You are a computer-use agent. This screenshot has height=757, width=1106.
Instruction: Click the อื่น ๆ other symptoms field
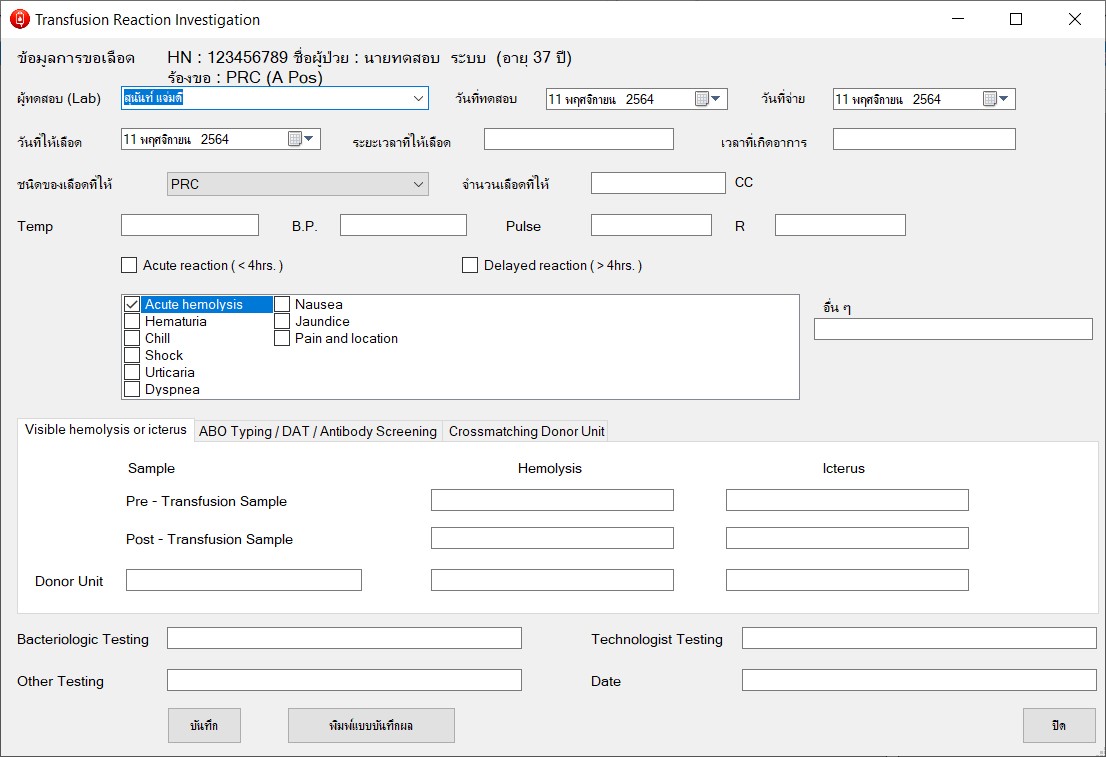click(x=953, y=329)
